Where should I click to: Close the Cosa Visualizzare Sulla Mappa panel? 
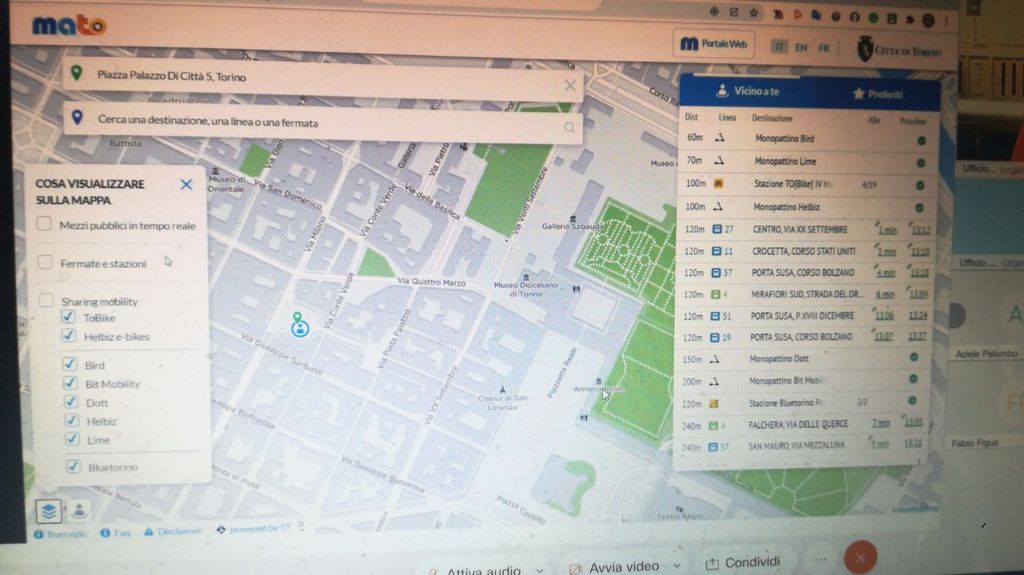coord(186,184)
